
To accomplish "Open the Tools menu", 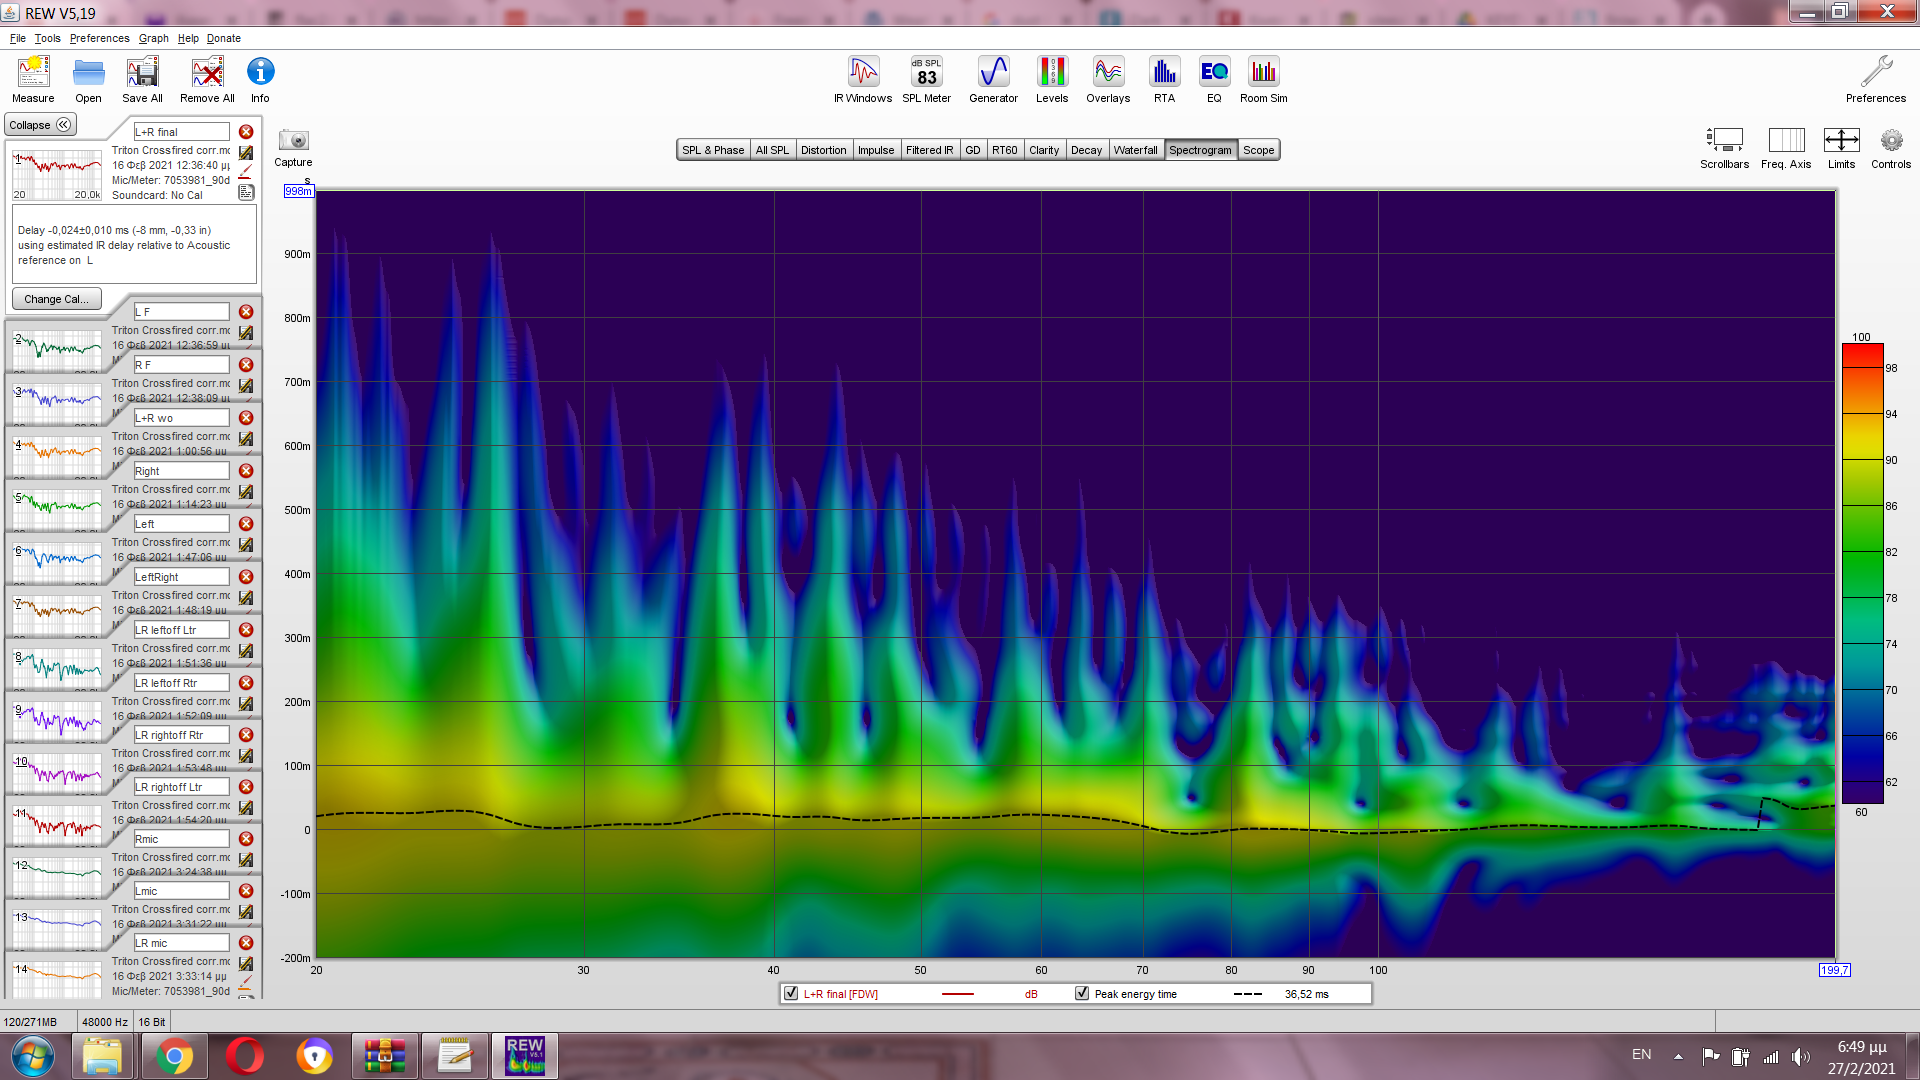I will [47, 38].
